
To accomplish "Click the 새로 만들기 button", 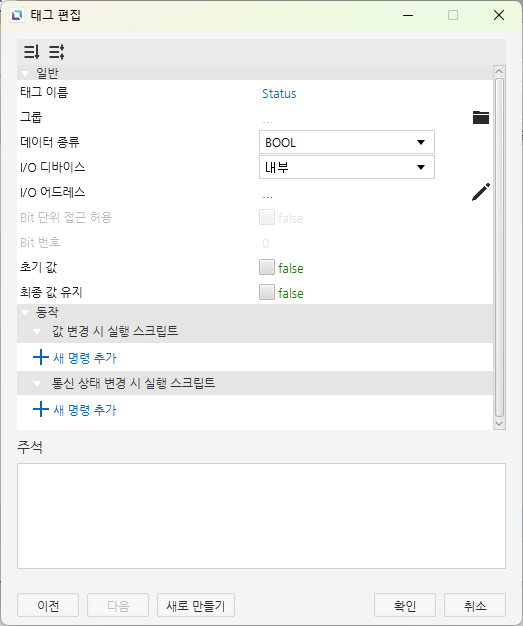I will 196,605.
